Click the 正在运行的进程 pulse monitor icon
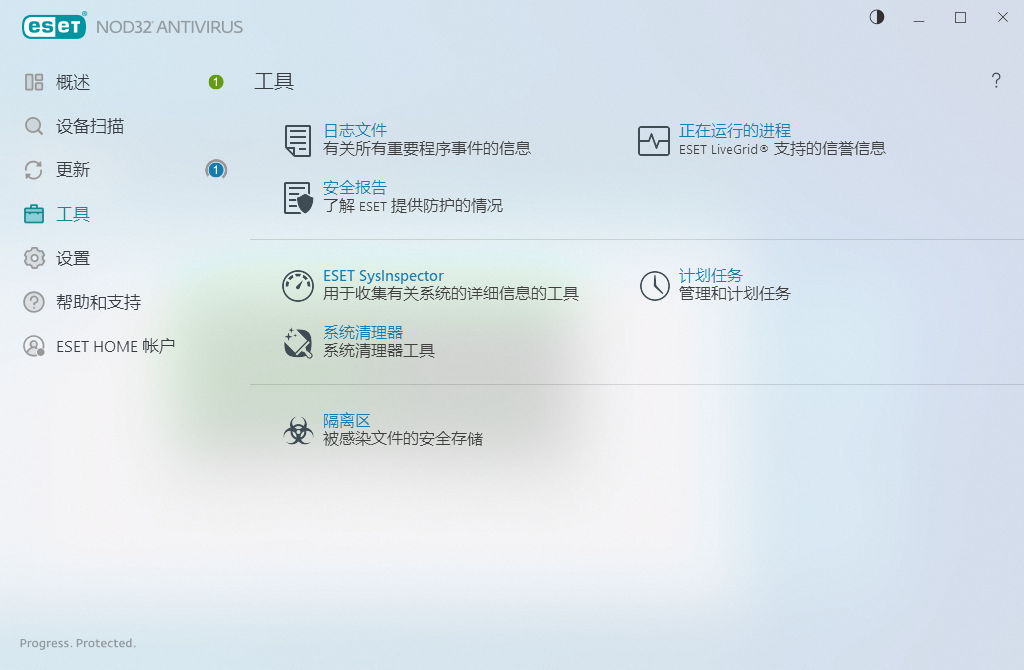 click(x=654, y=140)
